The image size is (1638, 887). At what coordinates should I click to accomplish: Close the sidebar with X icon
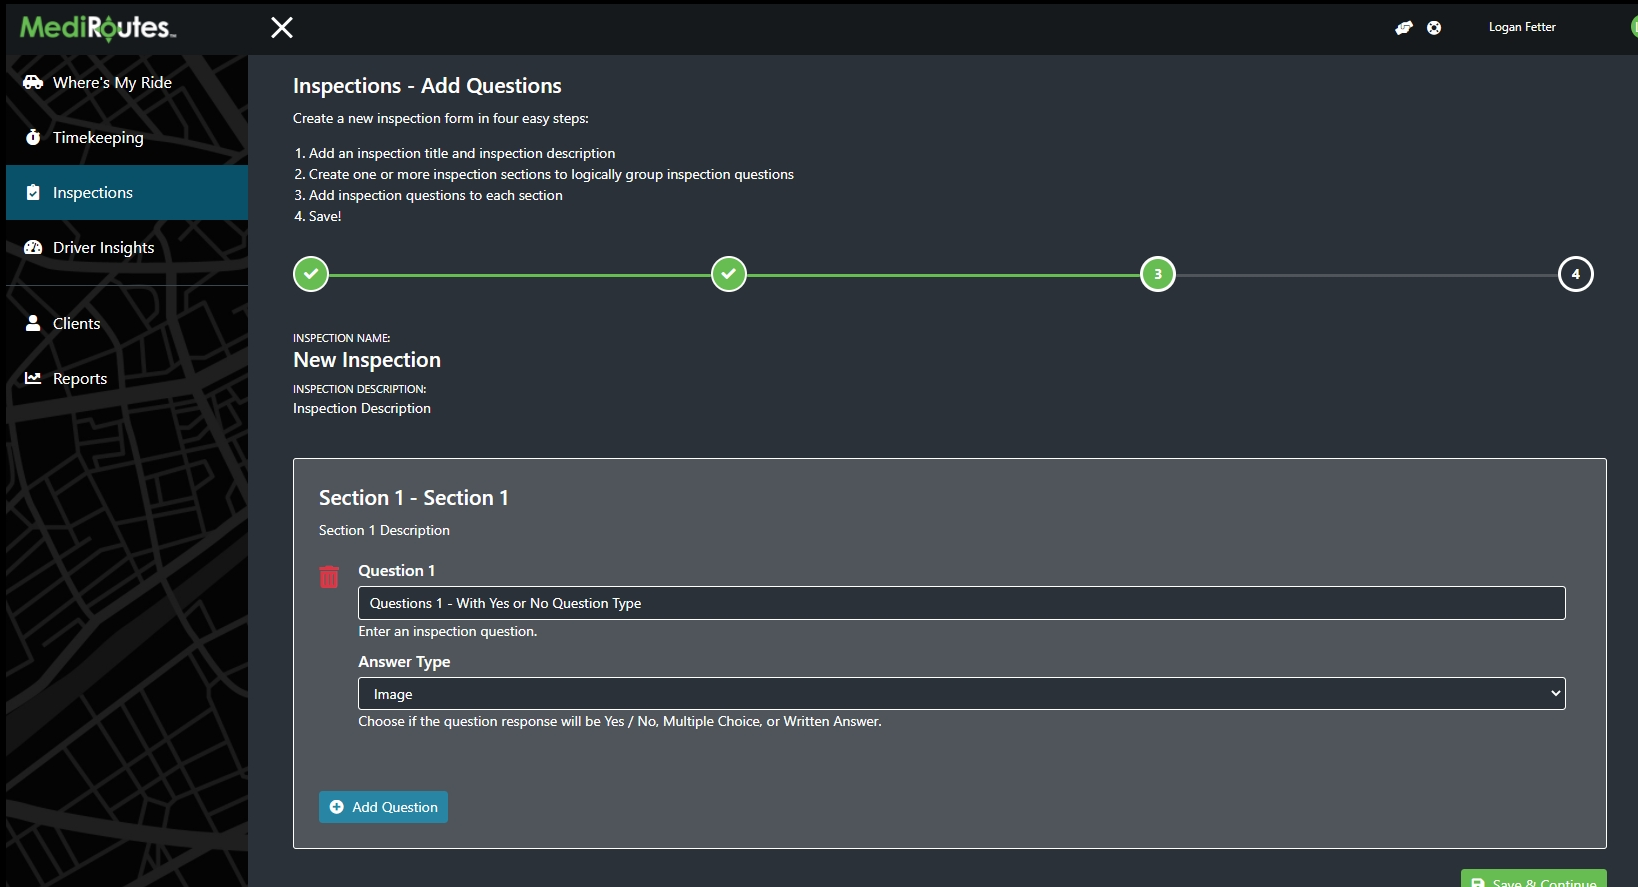pos(282,28)
